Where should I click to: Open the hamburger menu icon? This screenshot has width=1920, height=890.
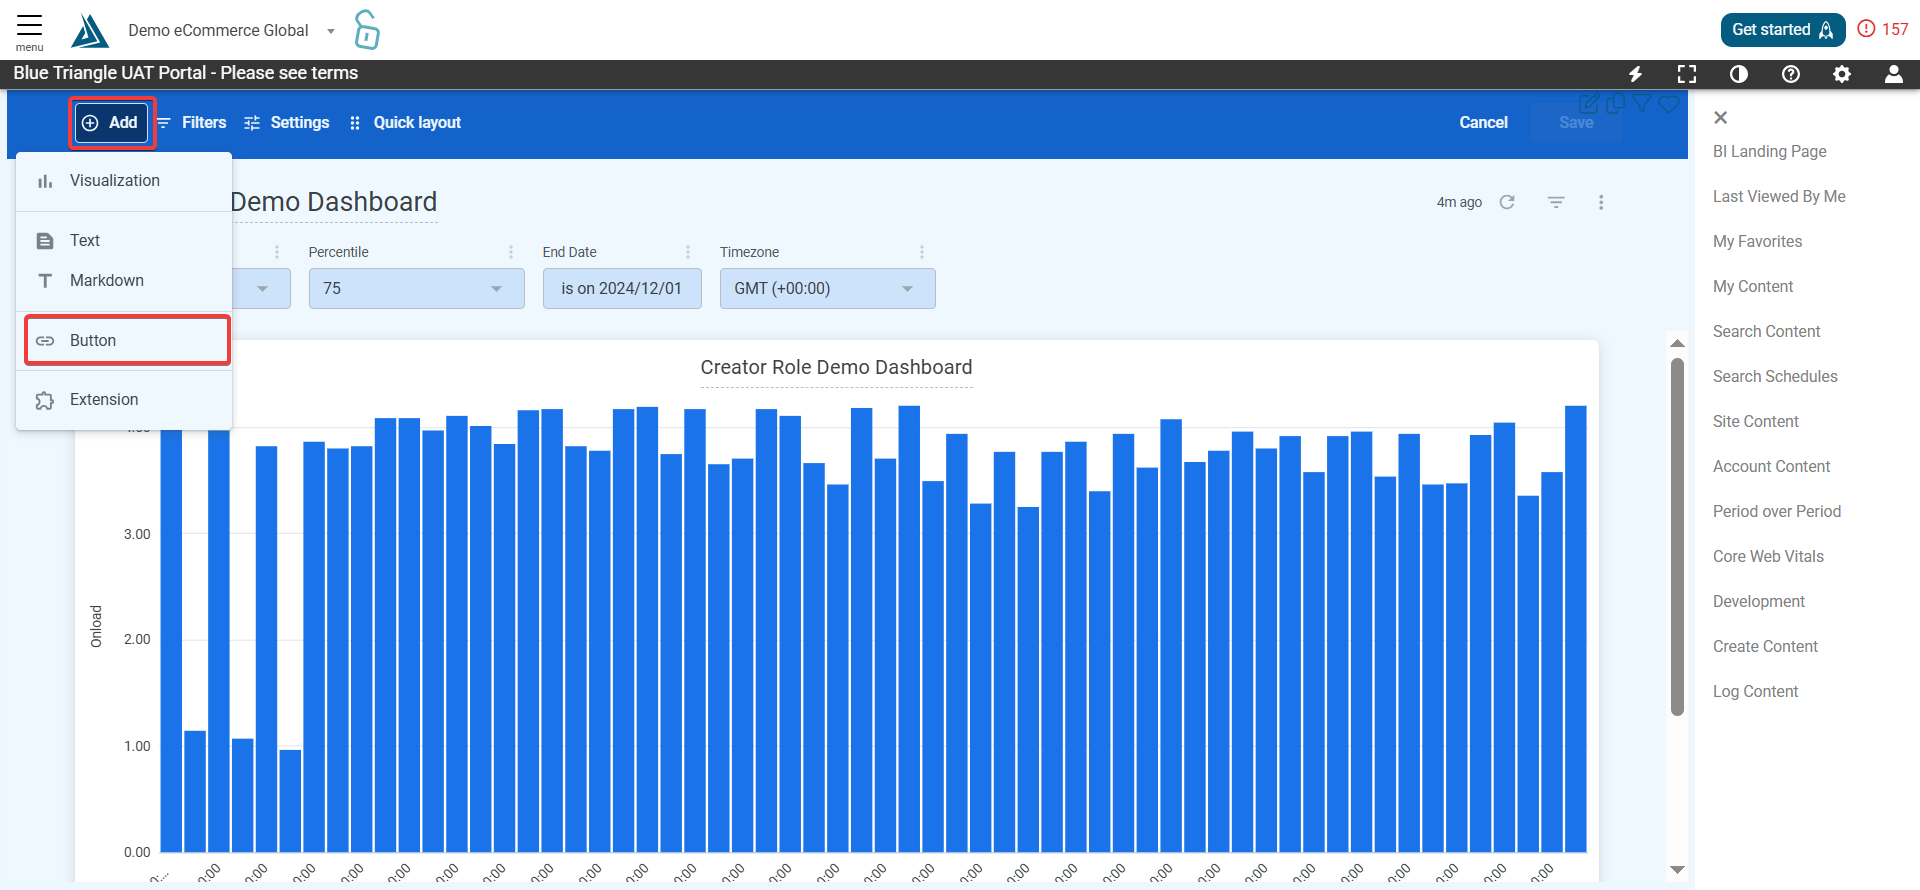tap(29, 31)
